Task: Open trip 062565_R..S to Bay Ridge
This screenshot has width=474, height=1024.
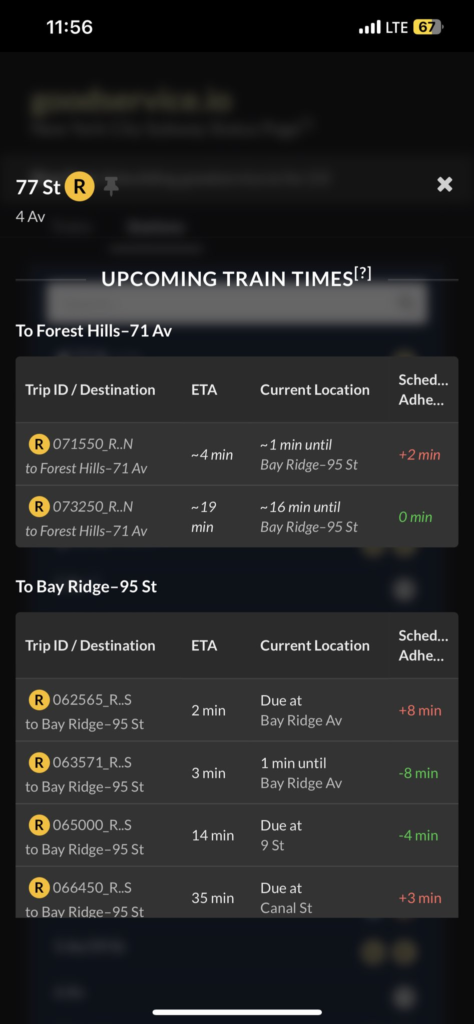Action: (237, 710)
